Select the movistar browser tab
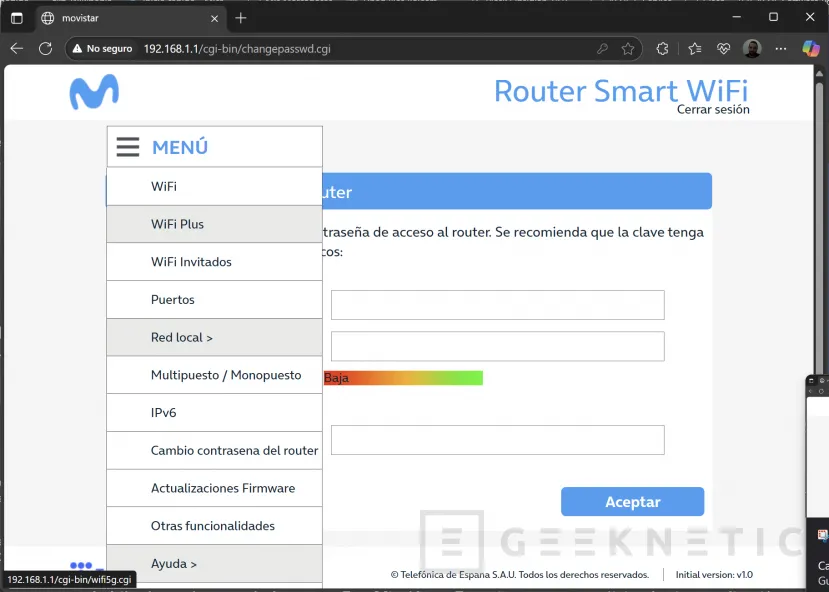Screen dimensions: 829x592 point(130,18)
